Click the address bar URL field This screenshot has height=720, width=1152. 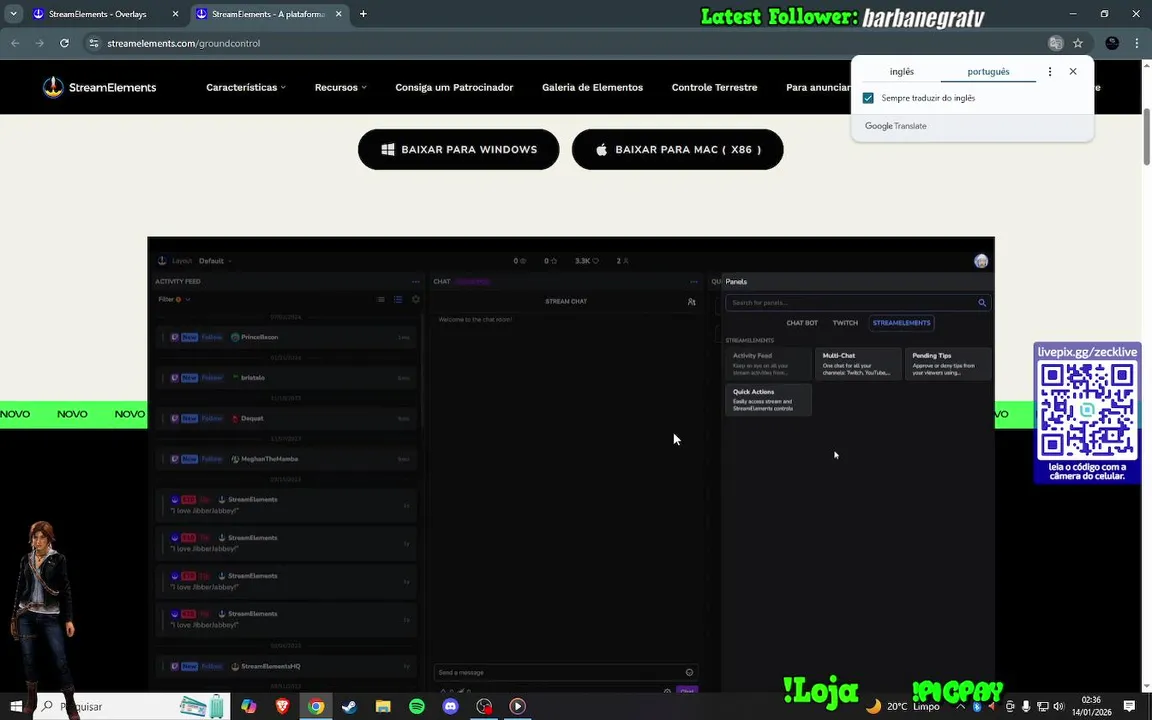[x=562, y=43]
